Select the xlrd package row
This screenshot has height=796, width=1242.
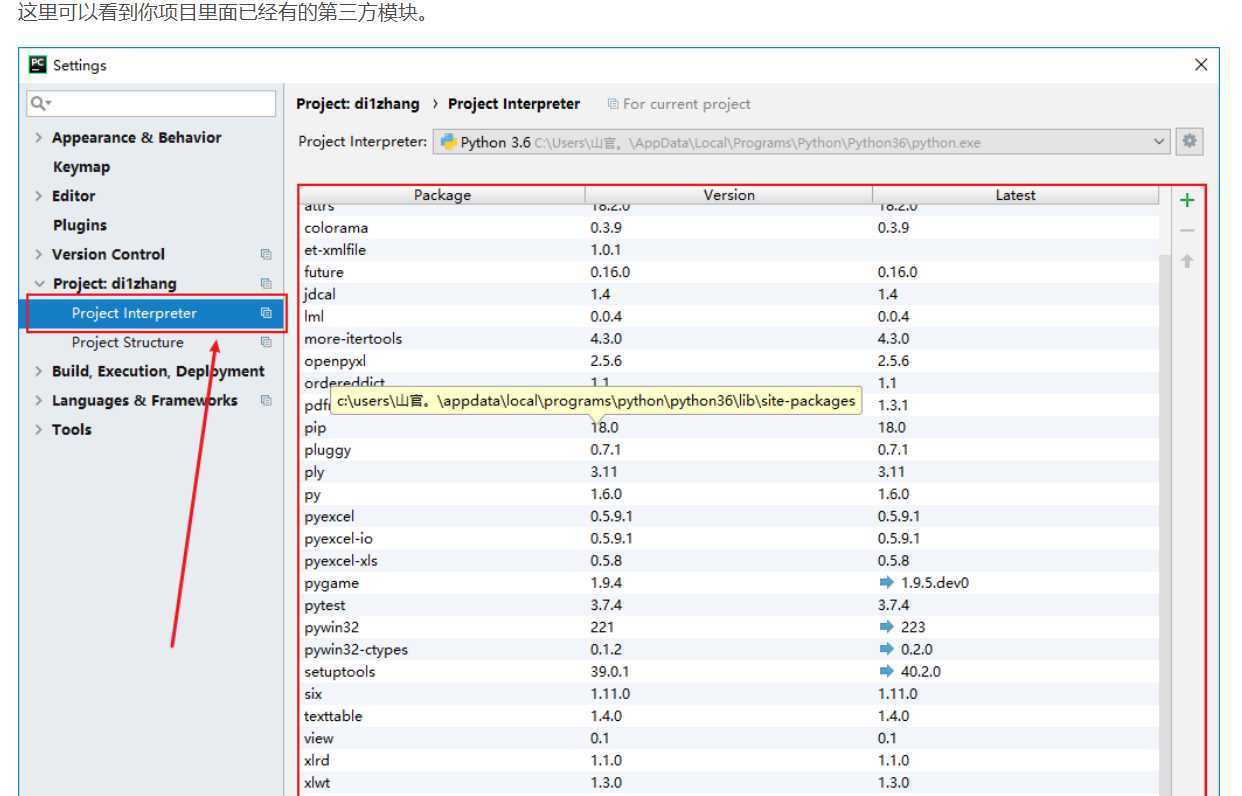[x=729, y=760]
